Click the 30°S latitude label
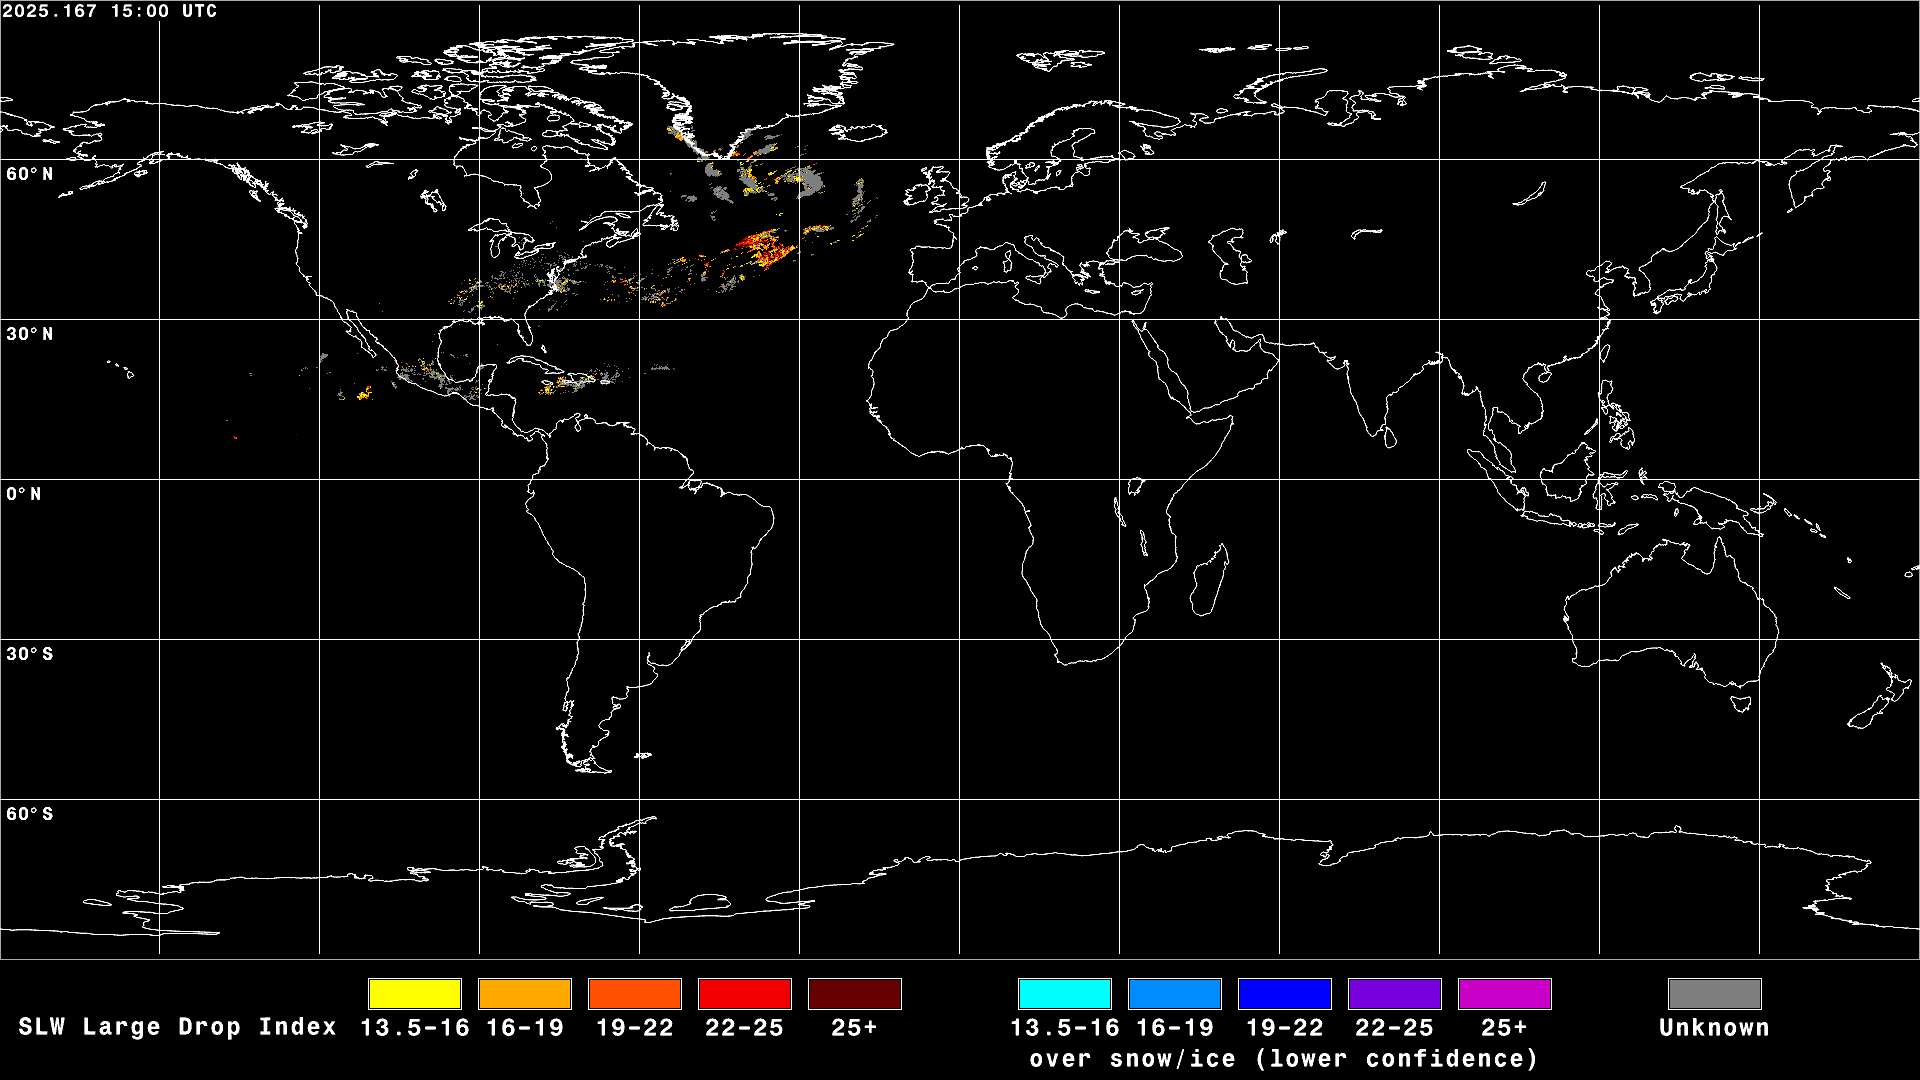 coord(30,654)
